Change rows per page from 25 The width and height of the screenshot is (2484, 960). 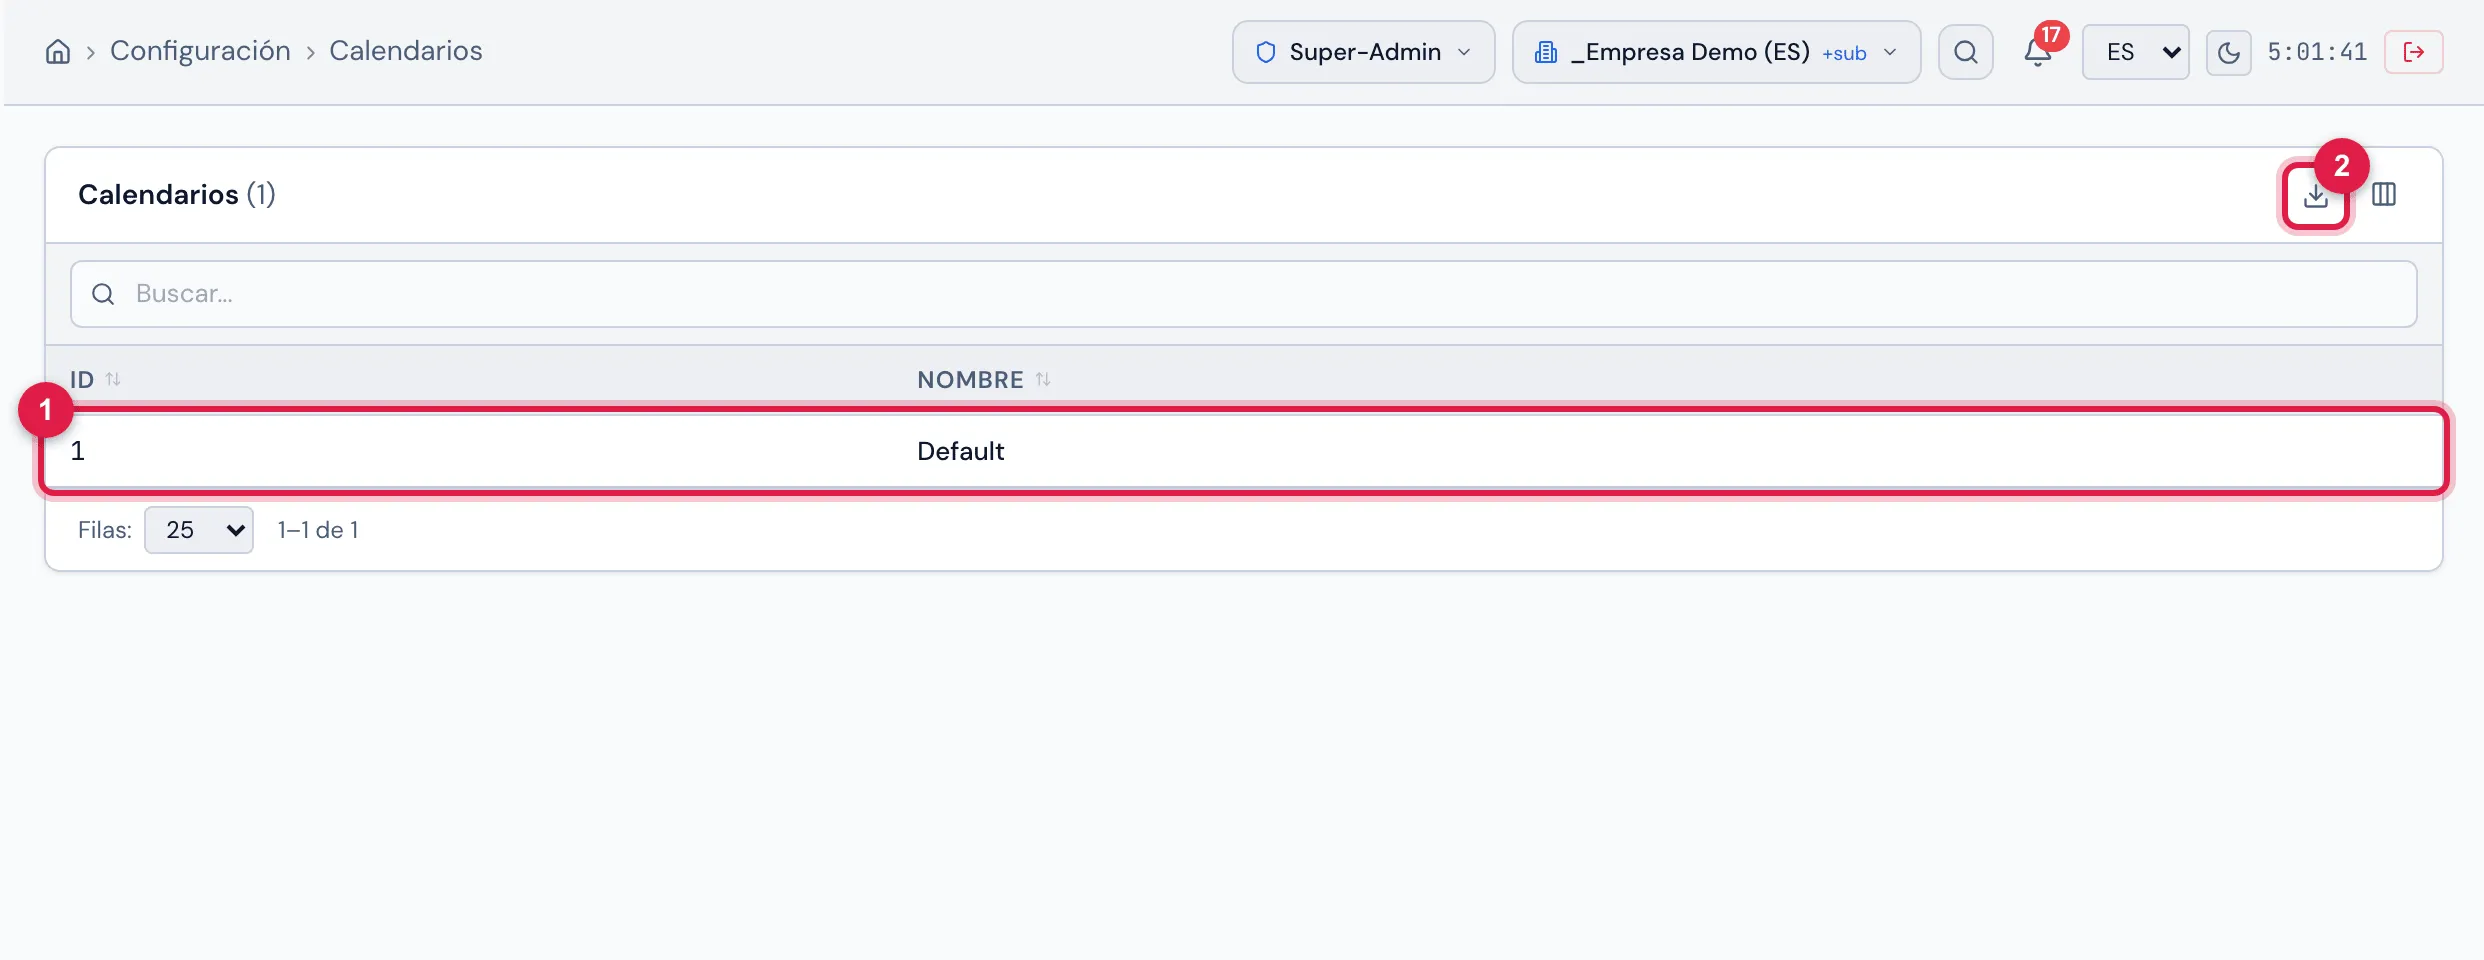coord(199,530)
